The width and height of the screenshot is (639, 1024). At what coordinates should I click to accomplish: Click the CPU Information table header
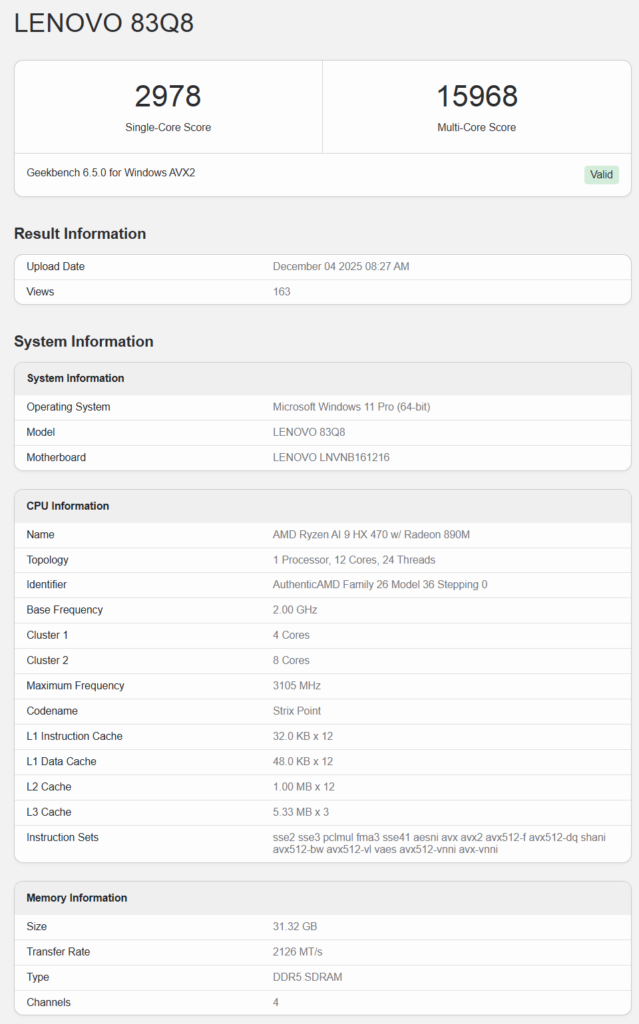[68, 506]
